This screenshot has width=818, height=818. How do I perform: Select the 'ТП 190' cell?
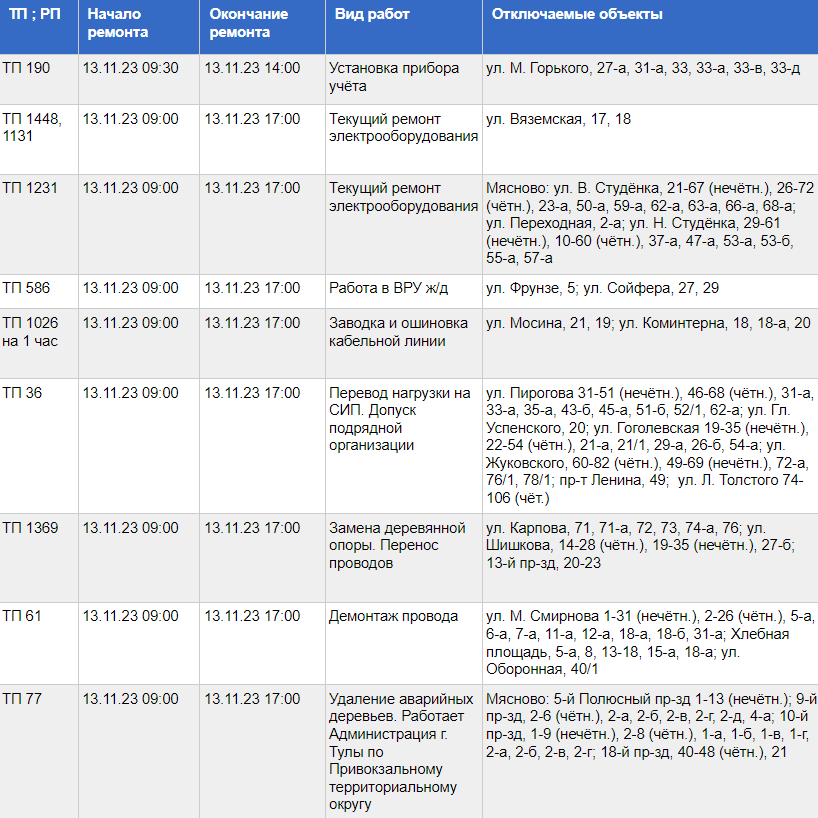click(39, 79)
